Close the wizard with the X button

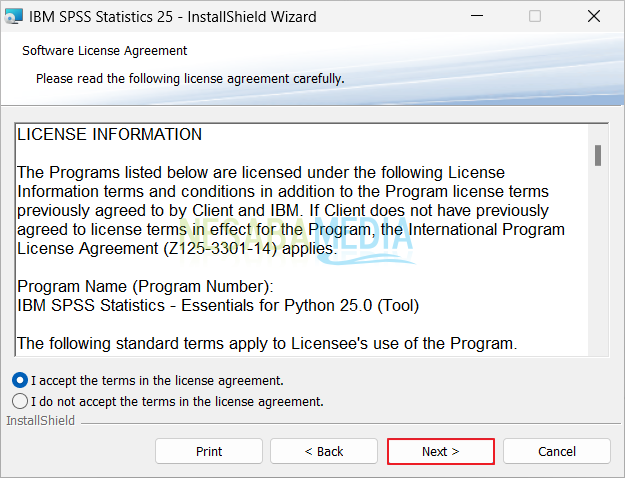594,16
